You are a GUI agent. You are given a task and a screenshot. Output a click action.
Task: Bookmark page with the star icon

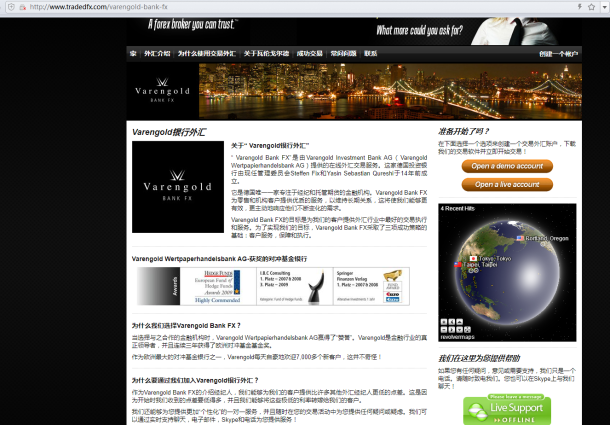point(591,7)
